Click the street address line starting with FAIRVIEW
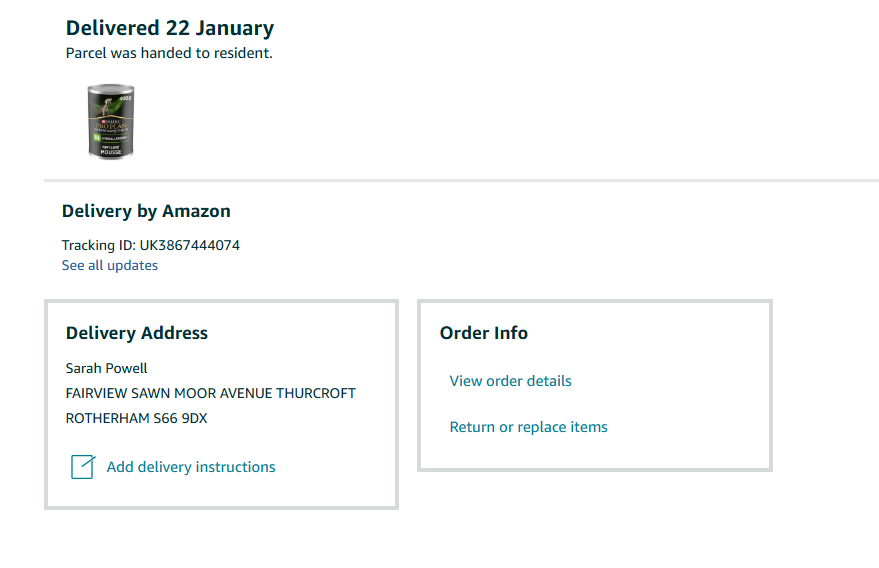Screen dimensions: 879x568 [210, 393]
